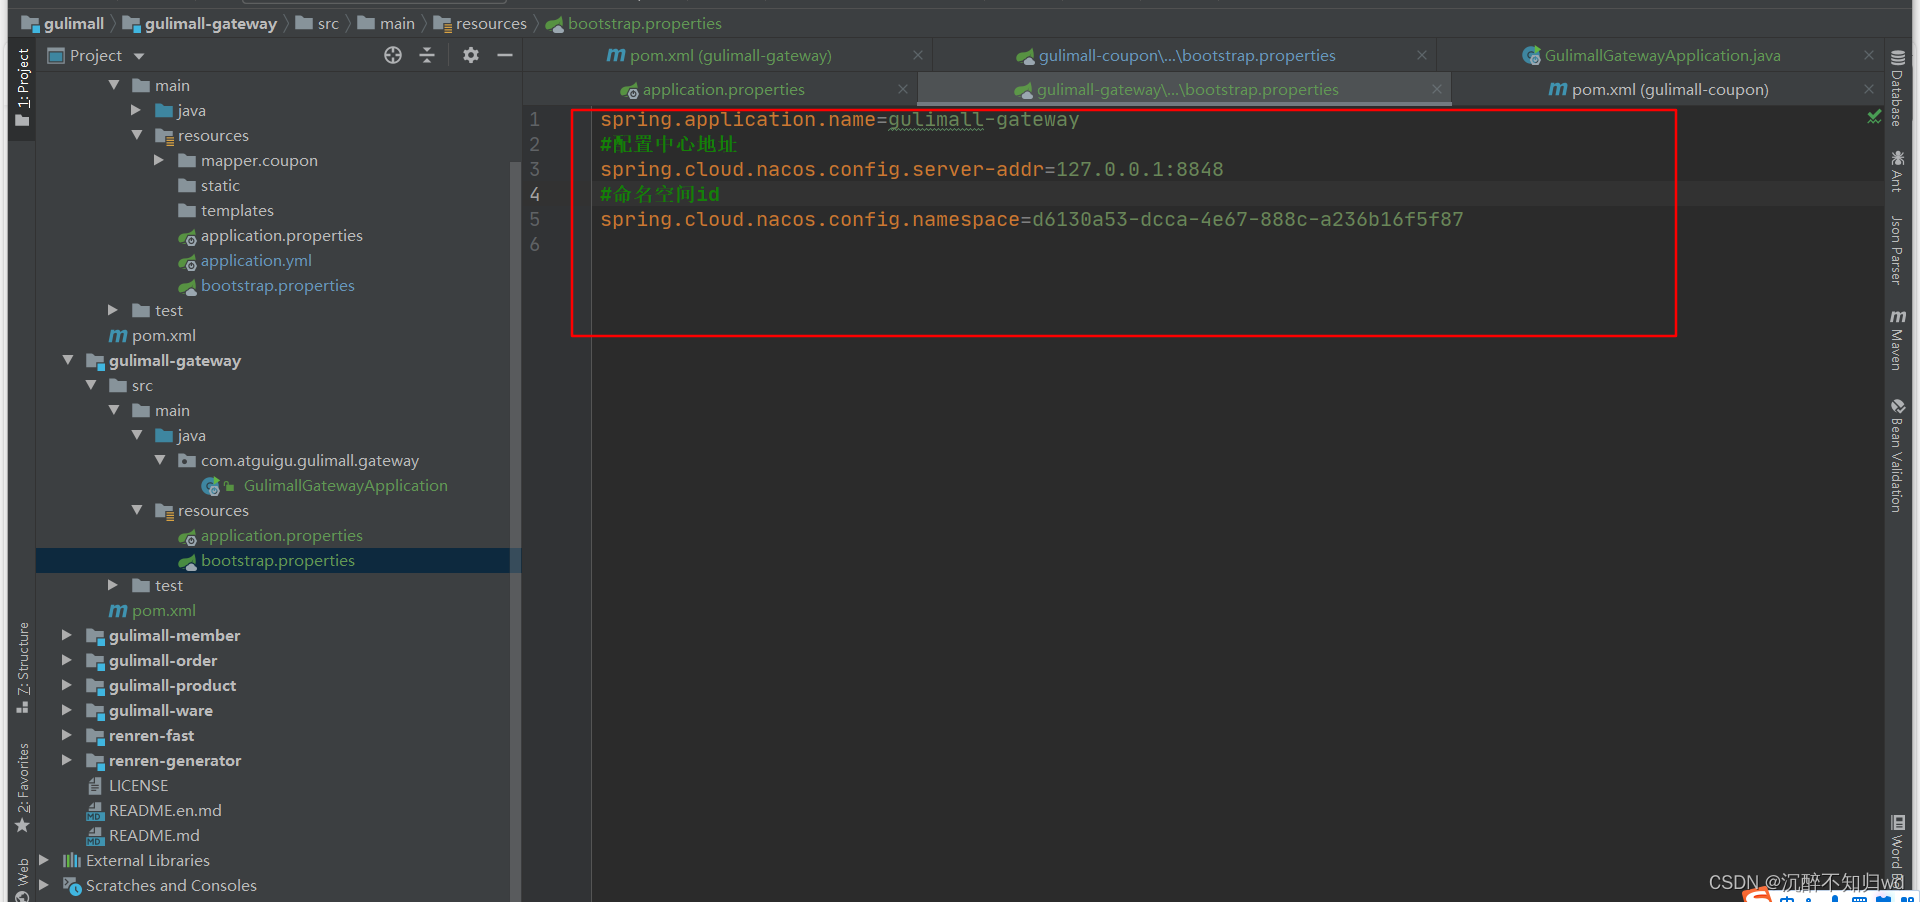Image resolution: width=1920 pixels, height=902 pixels.
Task: Close the GulimallGatewayApplication.java tab
Action: click(1869, 56)
